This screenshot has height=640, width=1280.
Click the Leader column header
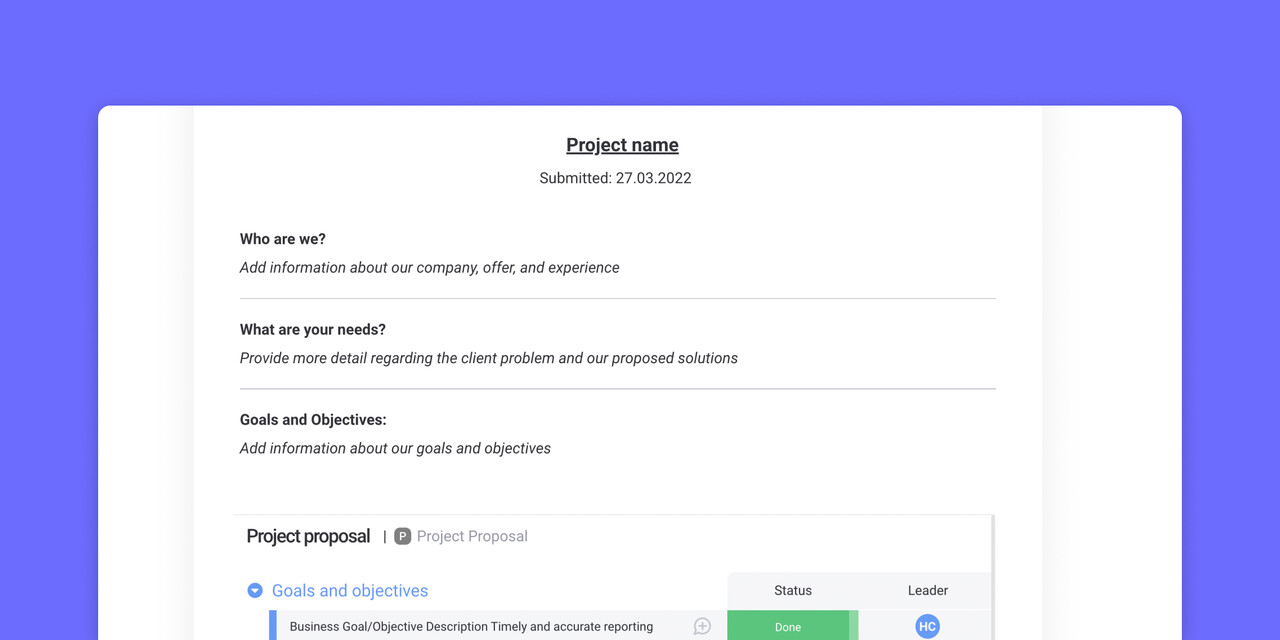(x=927, y=591)
